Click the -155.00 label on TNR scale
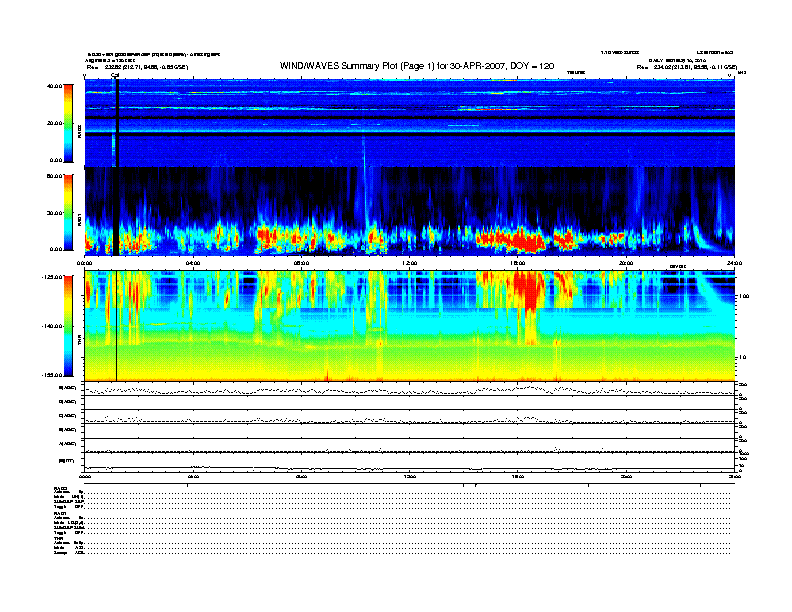792x612 pixels. coord(52,375)
